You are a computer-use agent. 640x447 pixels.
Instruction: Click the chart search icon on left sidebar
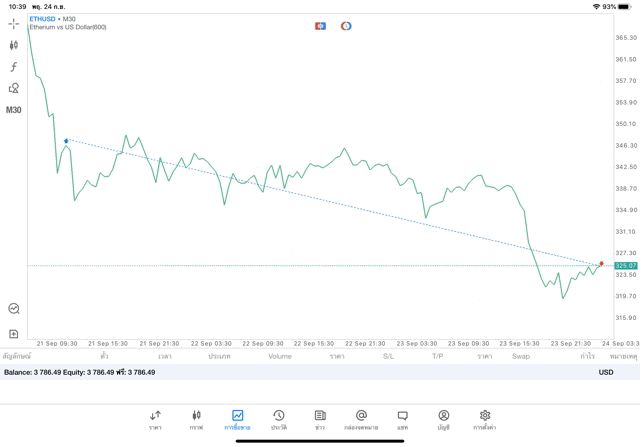point(14,309)
